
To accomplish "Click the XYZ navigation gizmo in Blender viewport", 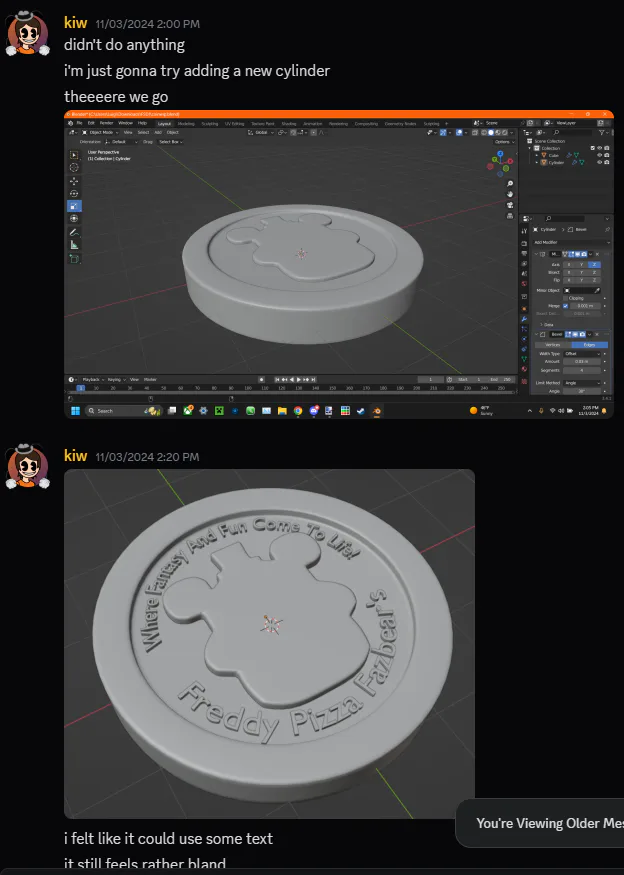I will [x=500, y=162].
